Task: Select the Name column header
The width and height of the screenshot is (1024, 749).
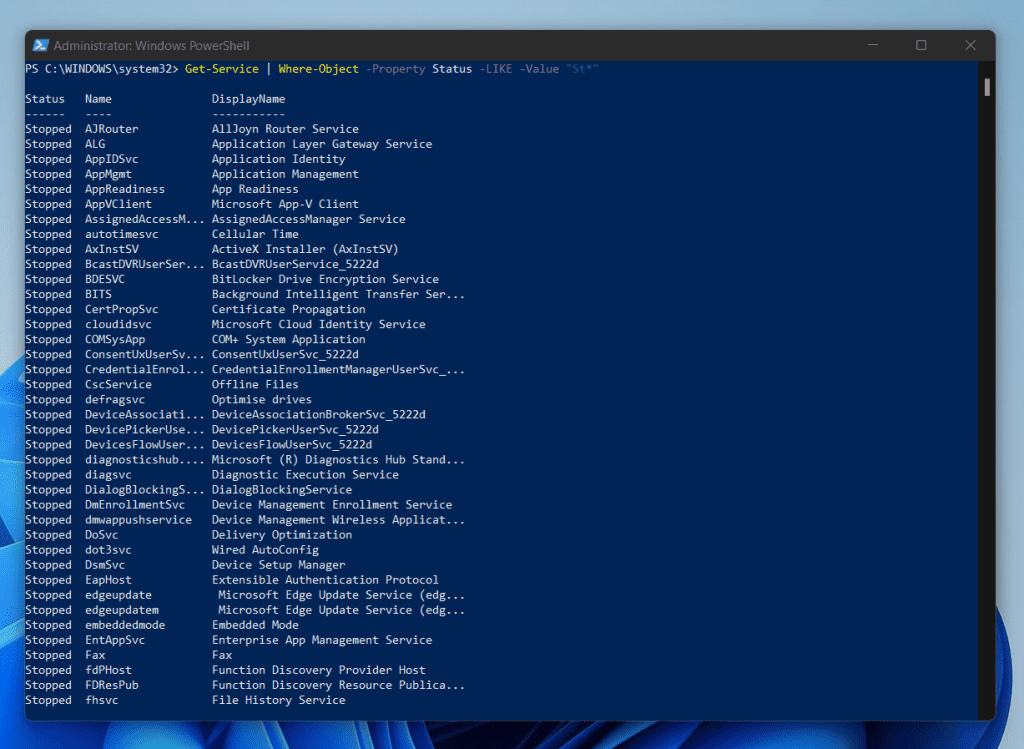Action: point(98,99)
